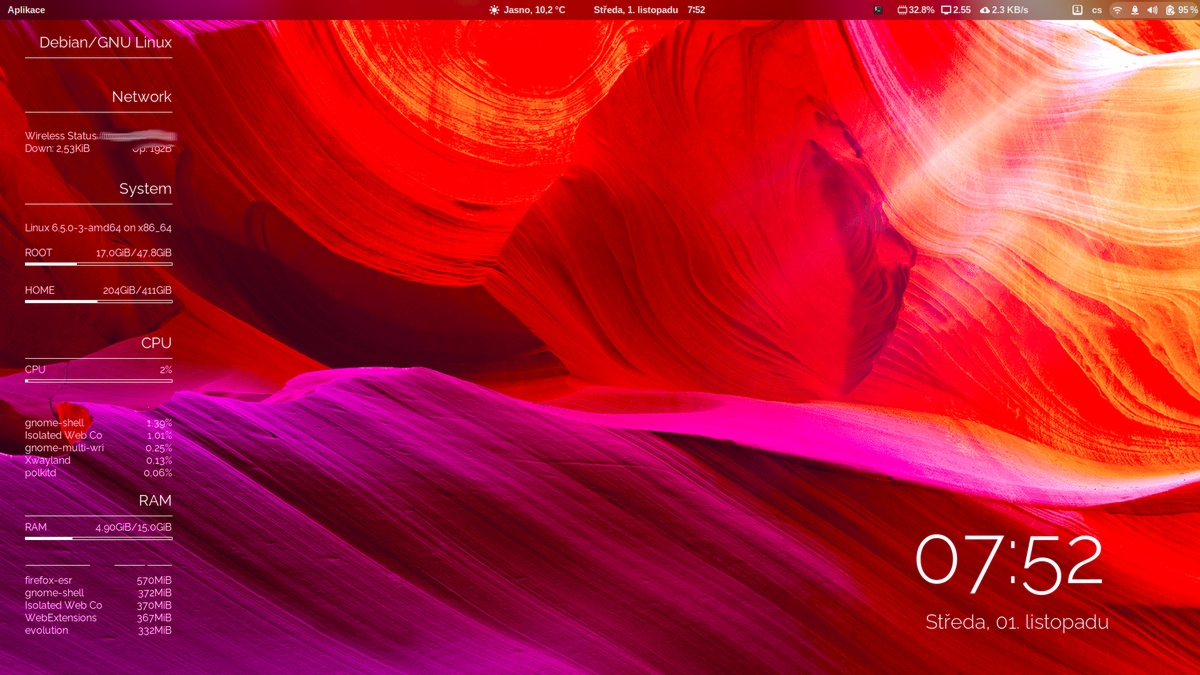Viewport: 1200px width, 675px height.
Task: Click the microphone icon in the system tray
Action: click(x=1135, y=10)
